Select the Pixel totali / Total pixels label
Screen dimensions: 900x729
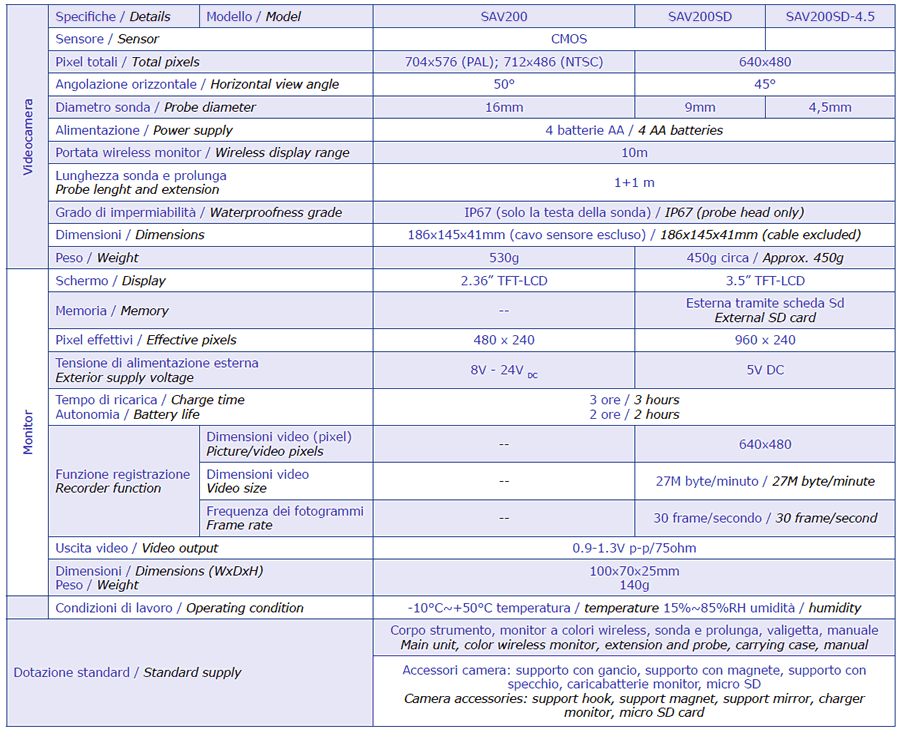pyautogui.click(x=127, y=62)
